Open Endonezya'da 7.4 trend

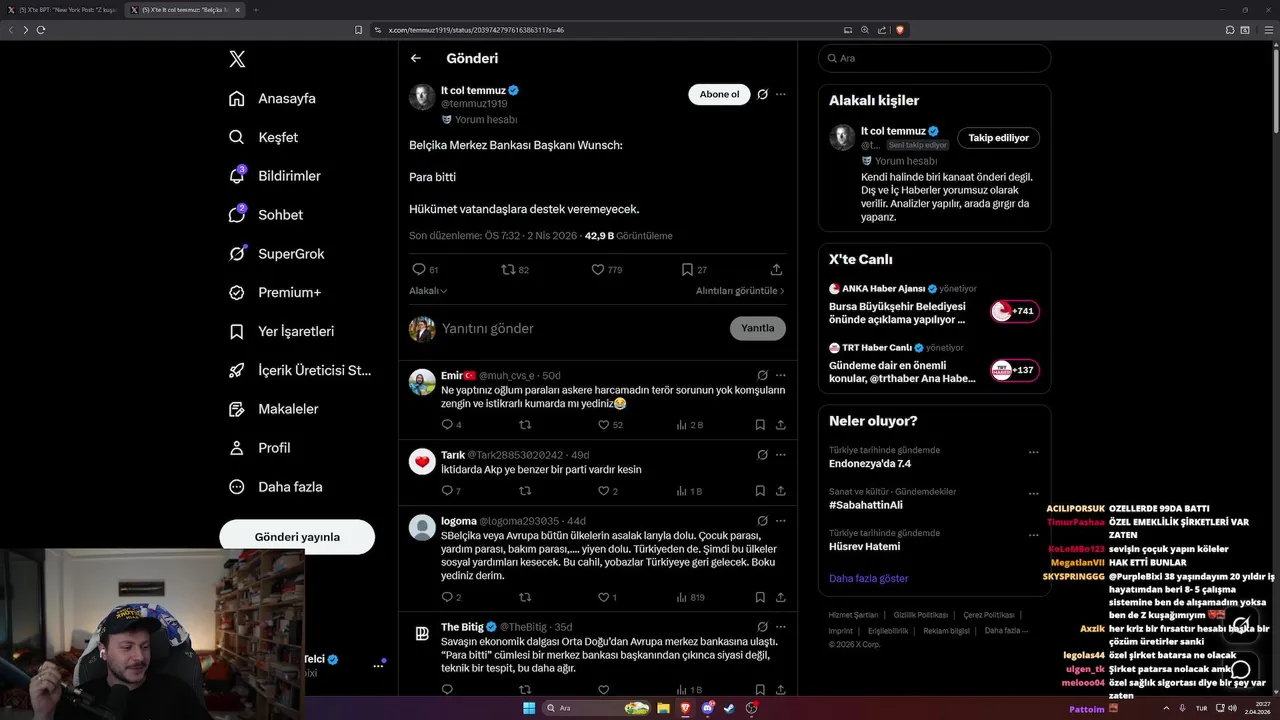870,464
